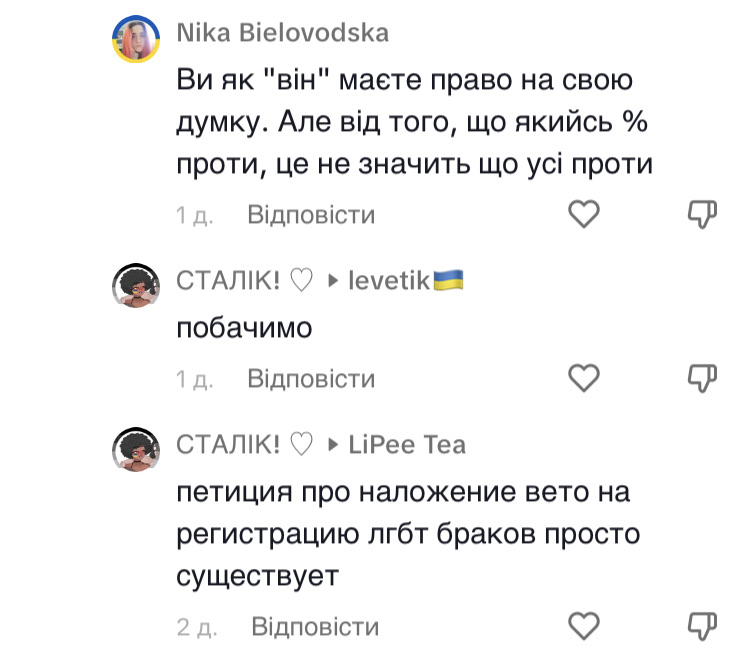The width and height of the screenshot is (750, 655).
Task: Click Відповісти under the петиция comment
Action: pyautogui.click(x=314, y=627)
